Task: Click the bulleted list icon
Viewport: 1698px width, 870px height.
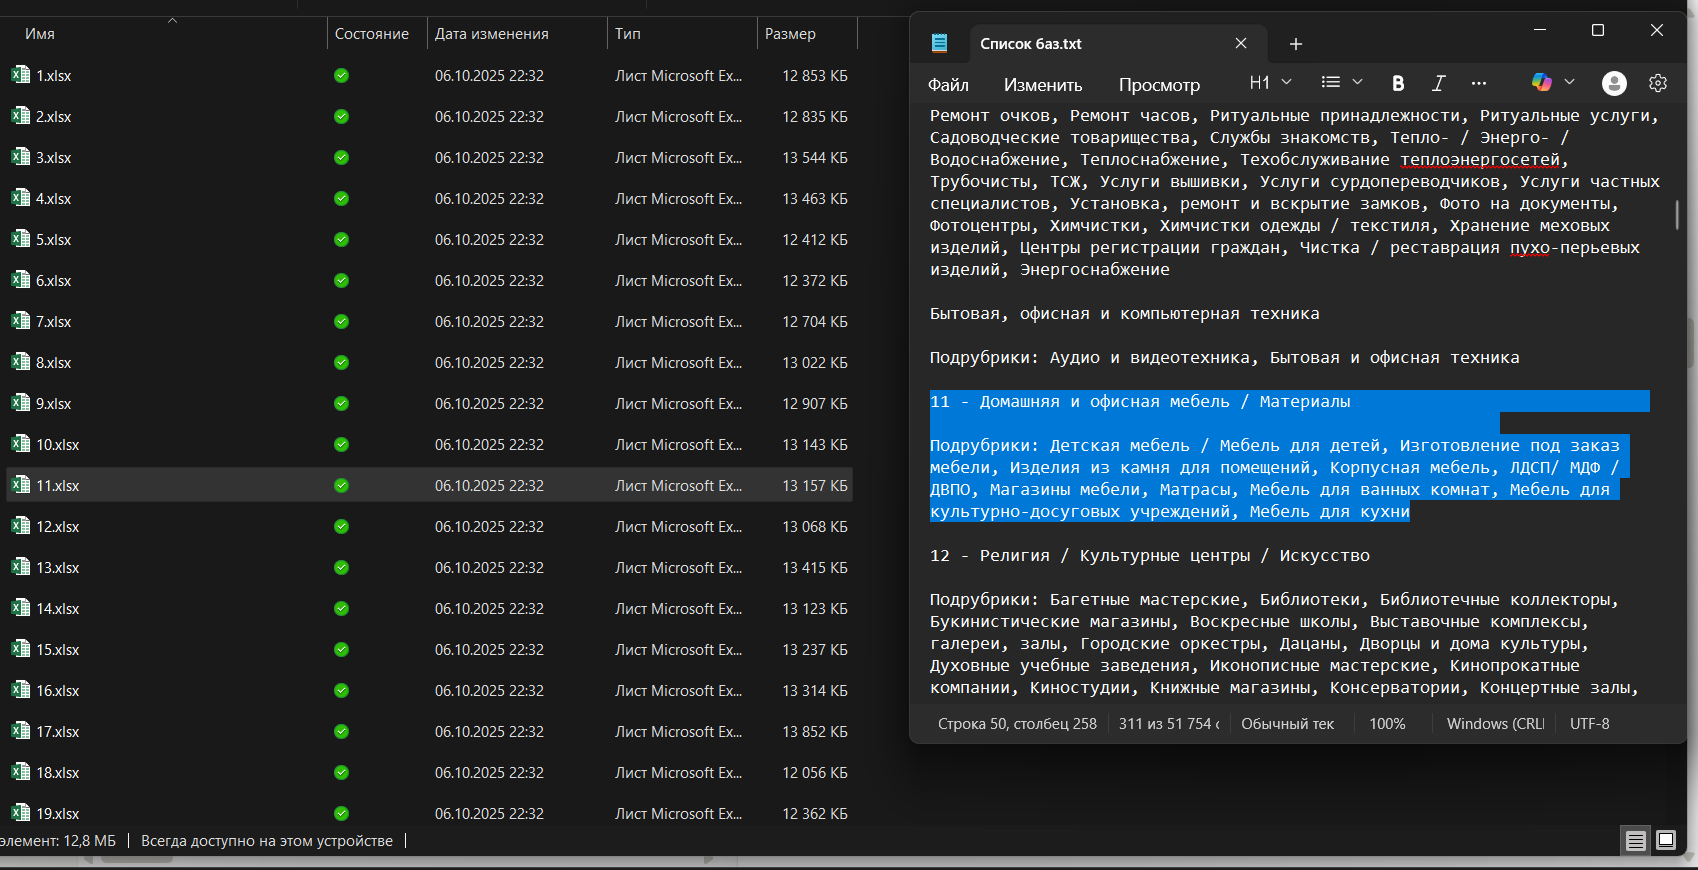Action: click(x=1330, y=82)
